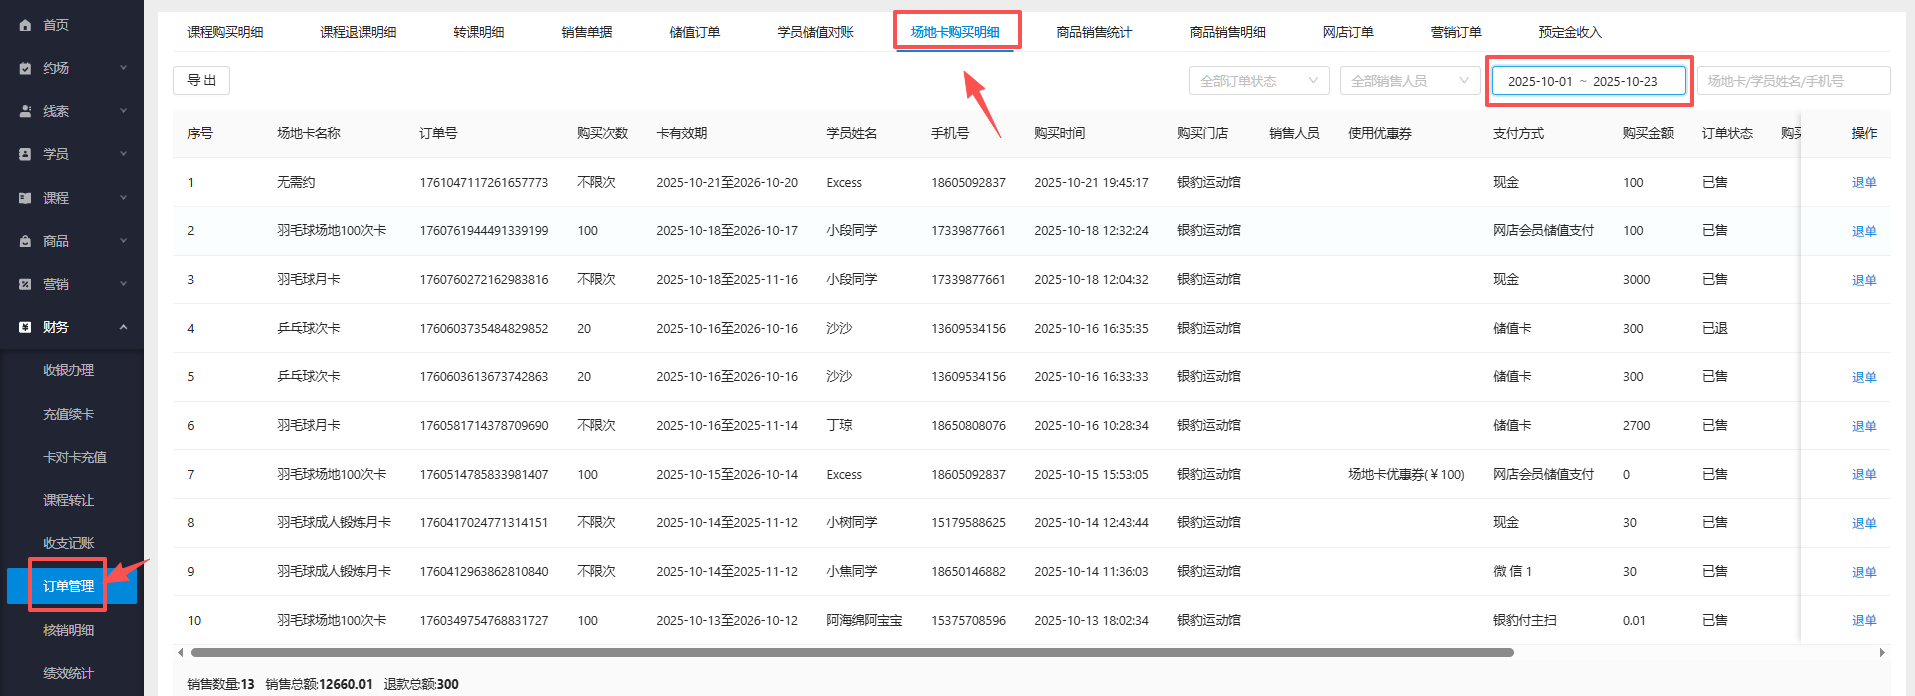
Task: Click the scrollbar right arrow under the table
Action: pyautogui.click(x=1882, y=653)
